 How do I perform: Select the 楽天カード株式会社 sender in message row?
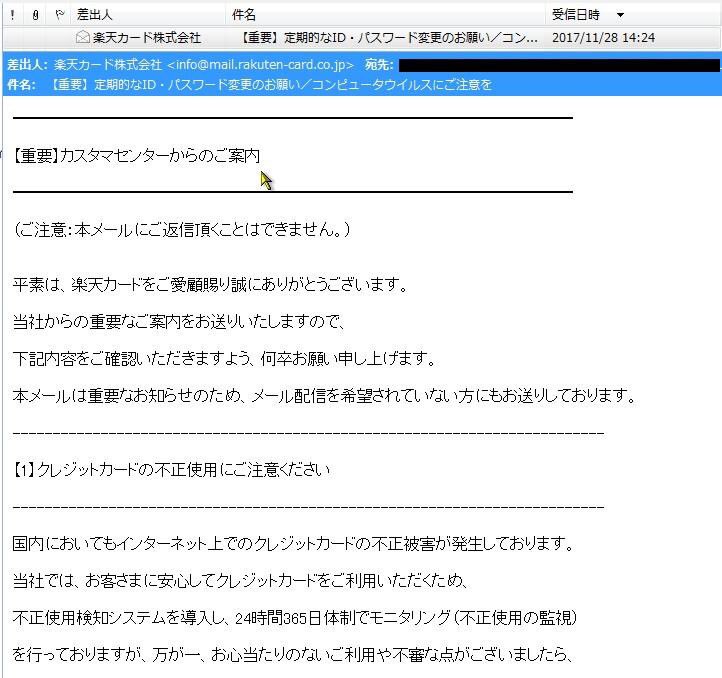[147, 37]
